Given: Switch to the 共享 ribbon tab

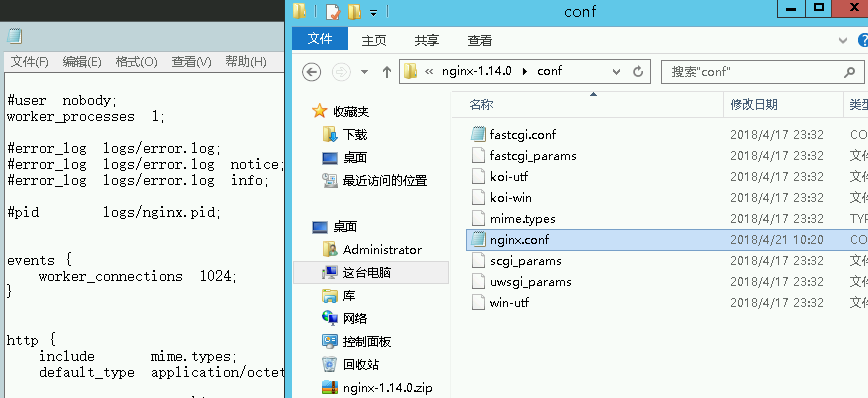Looking at the screenshot, I should 427,40.
